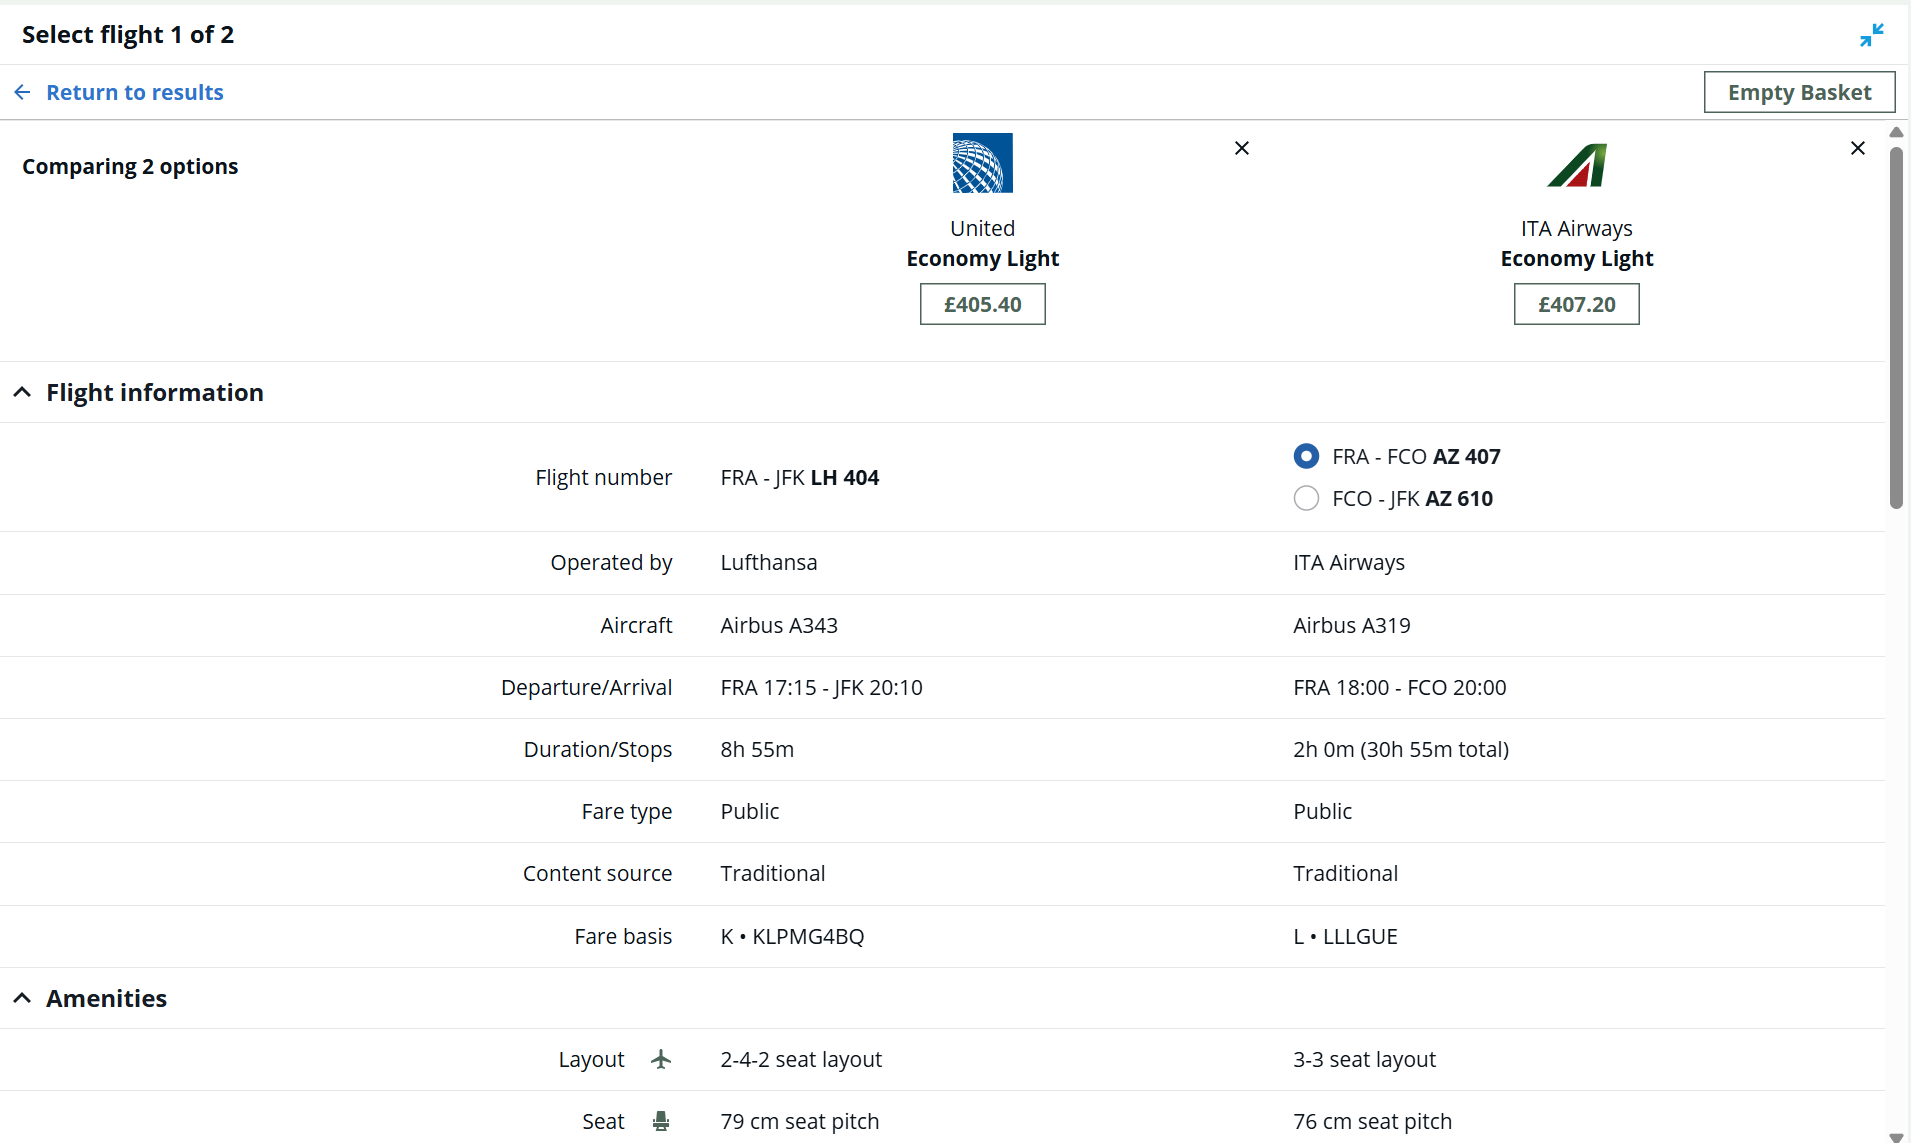1911x1143 pixels.
Task: Click the ITA Airways logo
Action: tap(1577, 165)
